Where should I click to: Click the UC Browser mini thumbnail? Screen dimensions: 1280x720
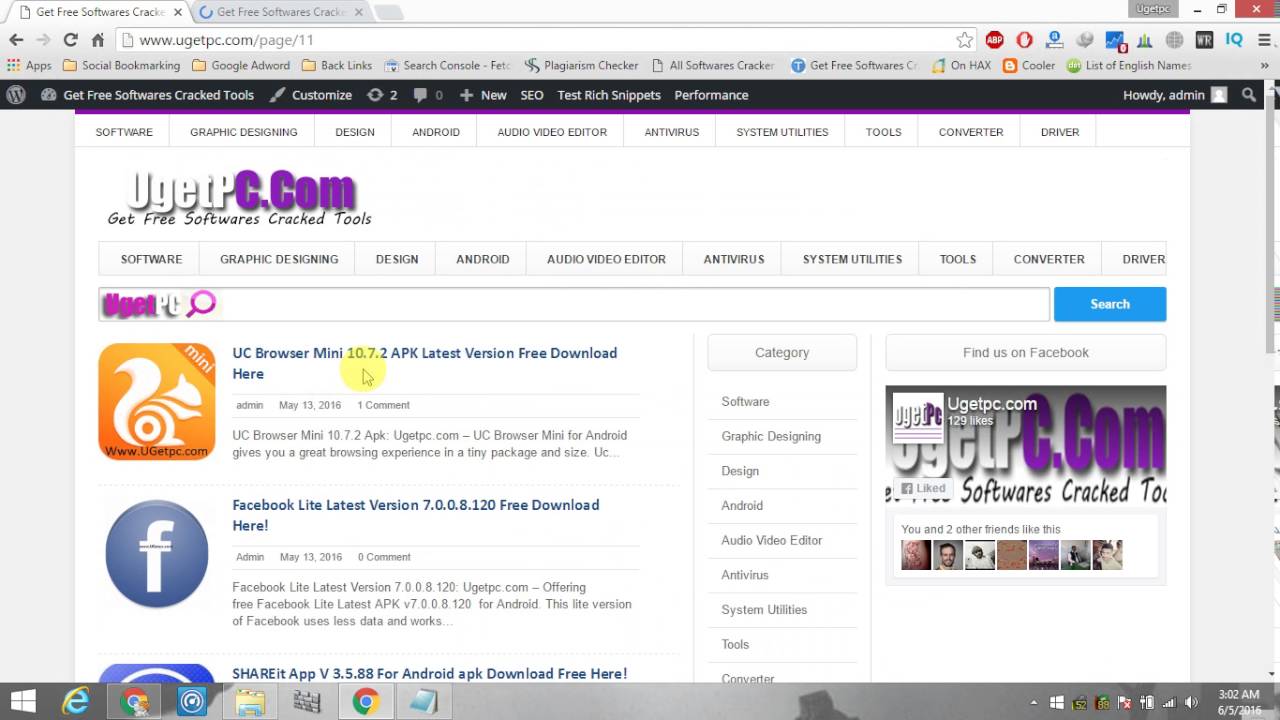[x=157, y=401]
